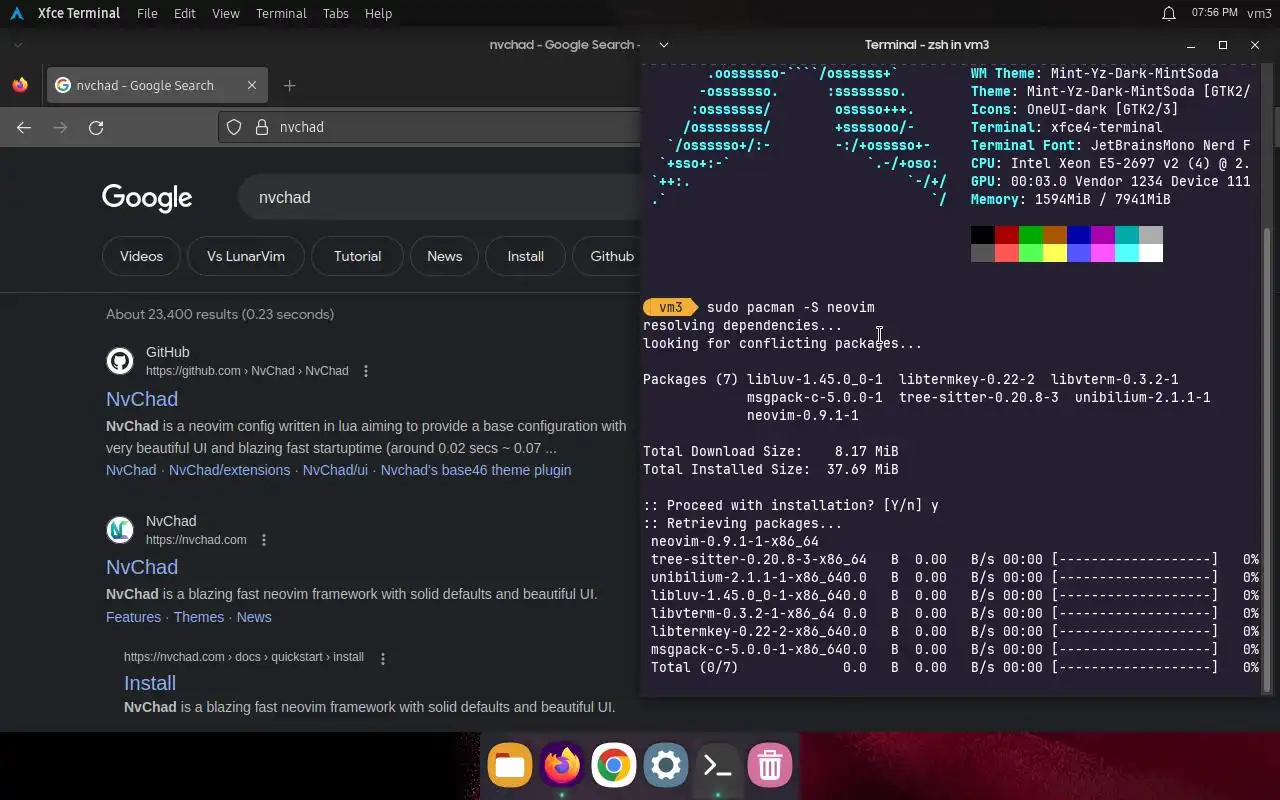
Task: Open the NvChad/extensions sitelink
Action: click(229, 470)
